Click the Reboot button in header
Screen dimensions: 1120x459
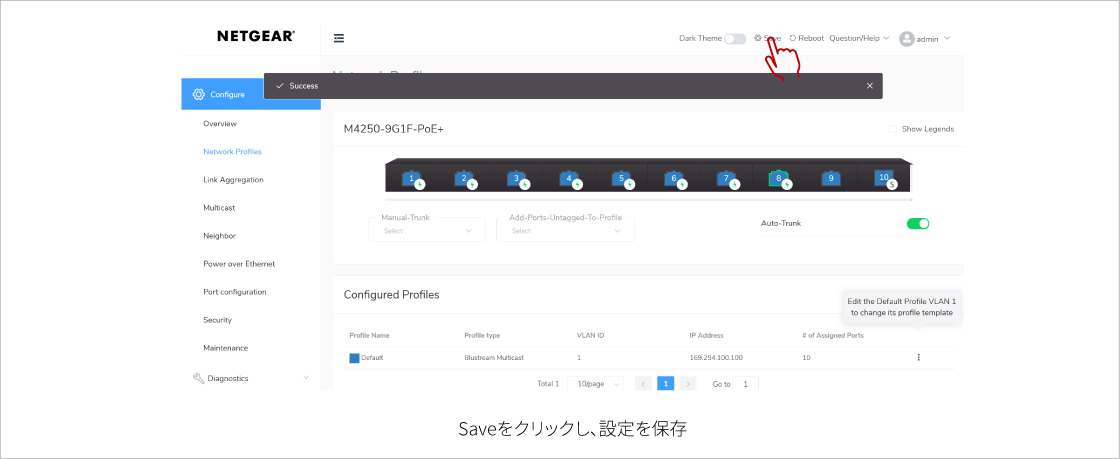(806, 39)
